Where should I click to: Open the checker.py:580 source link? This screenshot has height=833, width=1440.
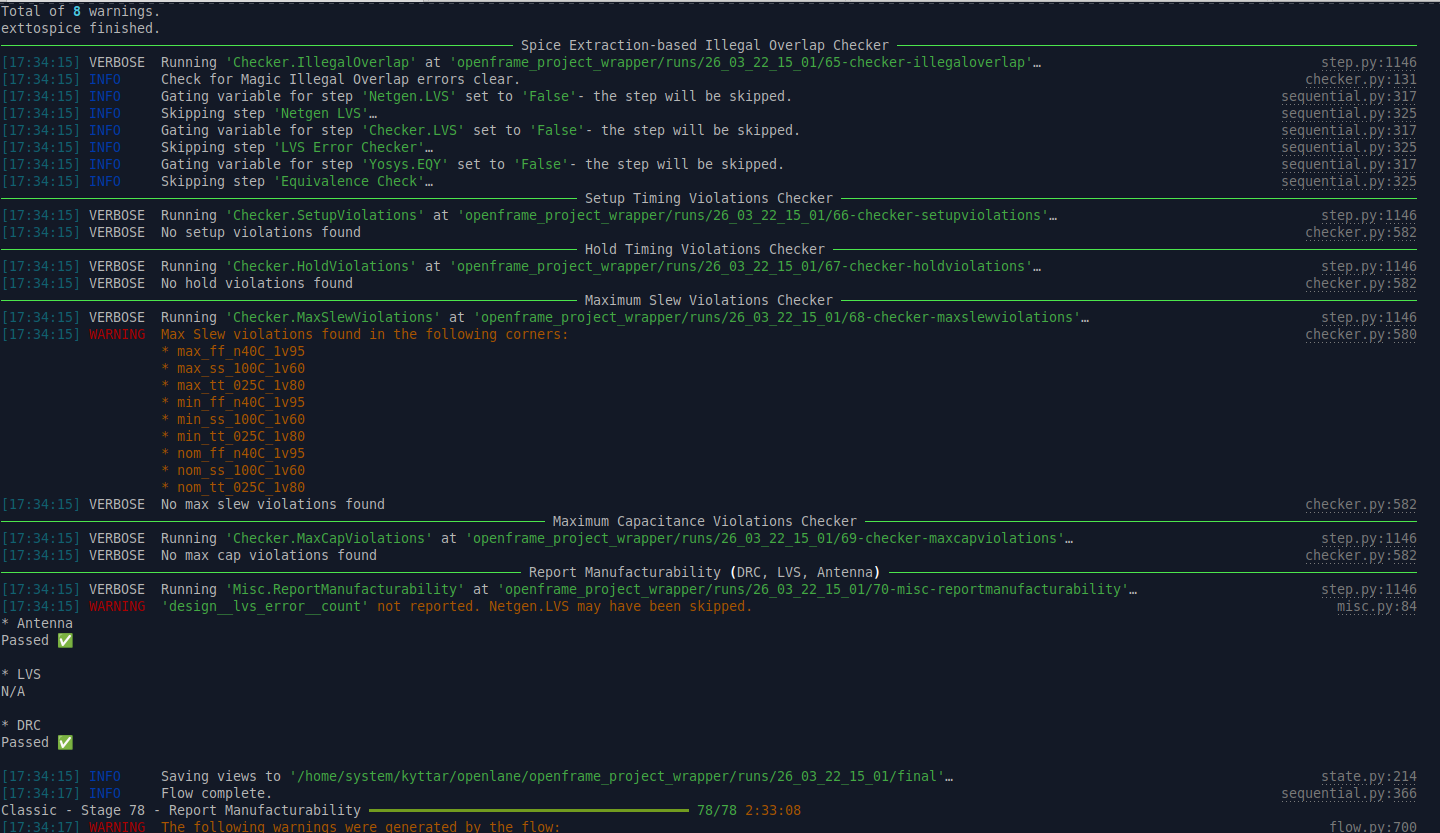point(1360,334)
